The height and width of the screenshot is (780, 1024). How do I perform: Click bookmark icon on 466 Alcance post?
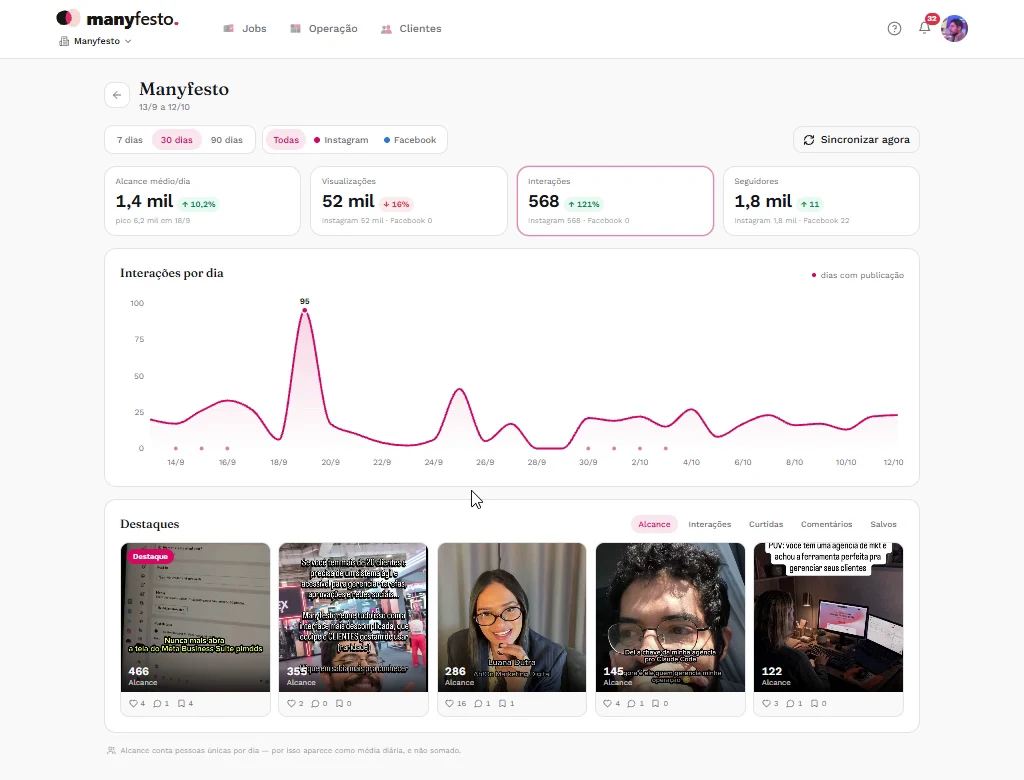pos(182,704)
